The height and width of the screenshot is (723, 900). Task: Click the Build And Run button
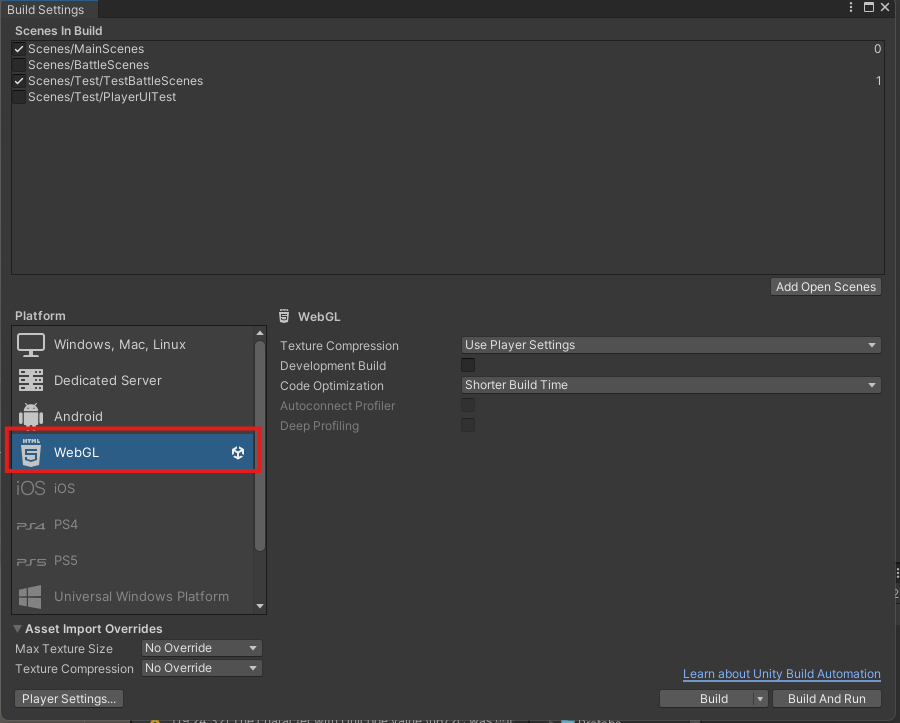tap(827, 698)
